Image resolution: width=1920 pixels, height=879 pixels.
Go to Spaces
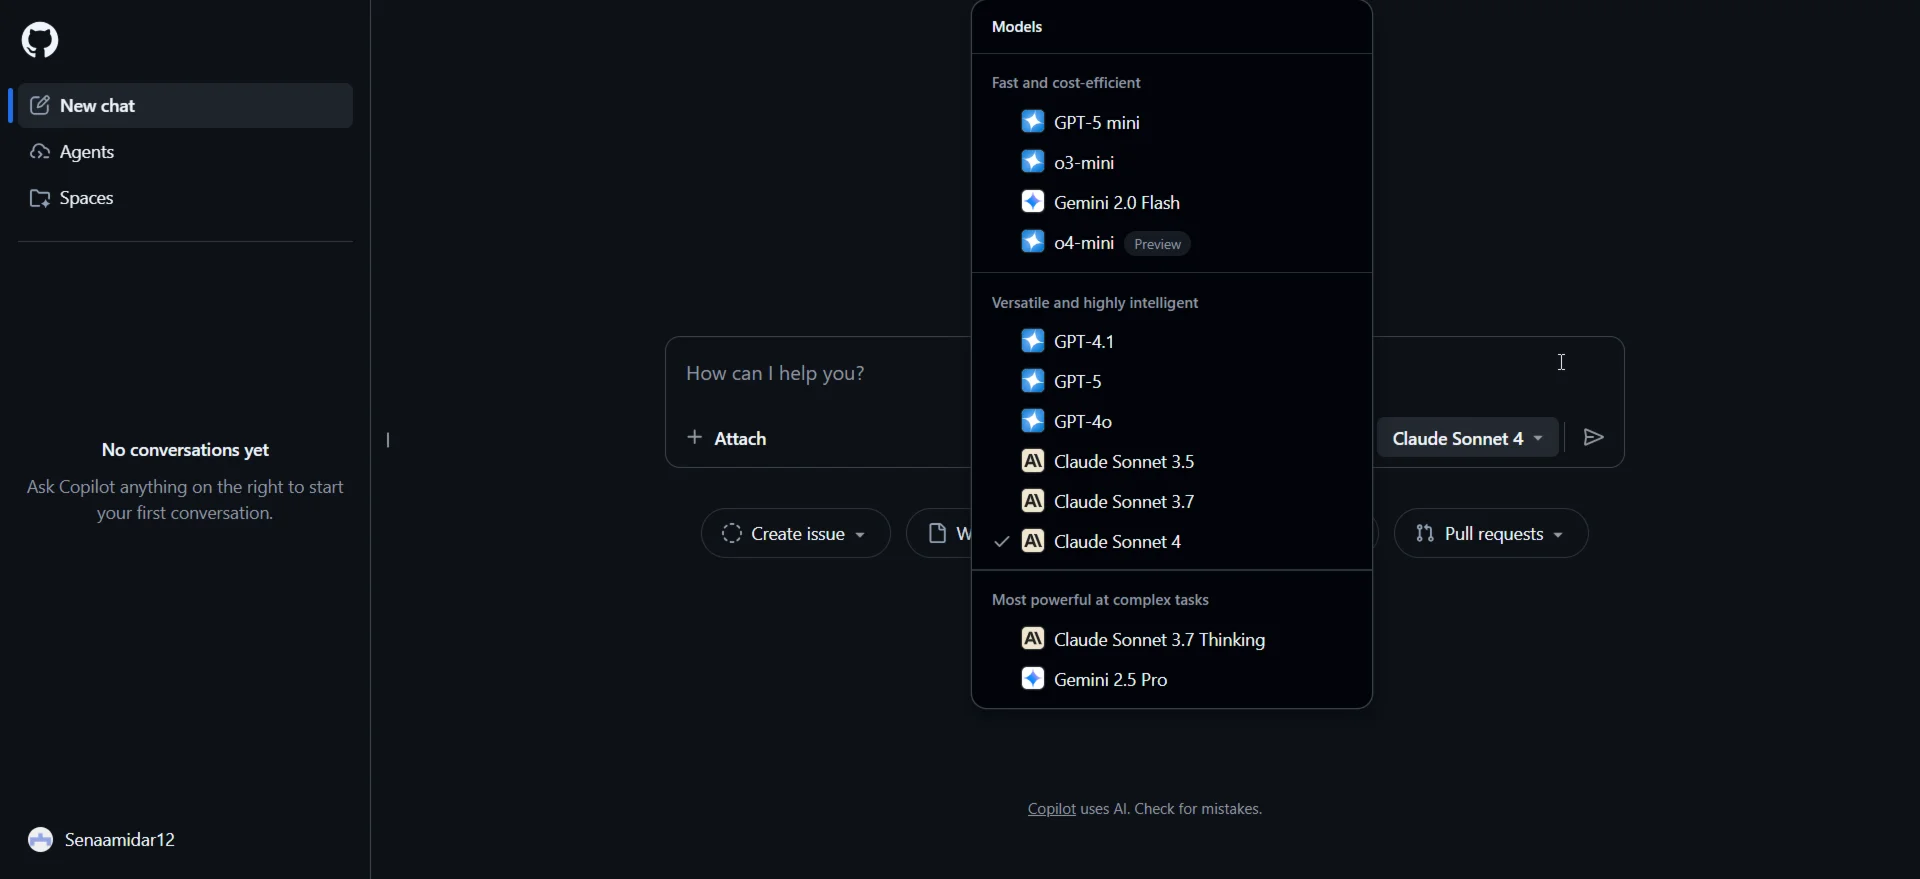point(185,198)
